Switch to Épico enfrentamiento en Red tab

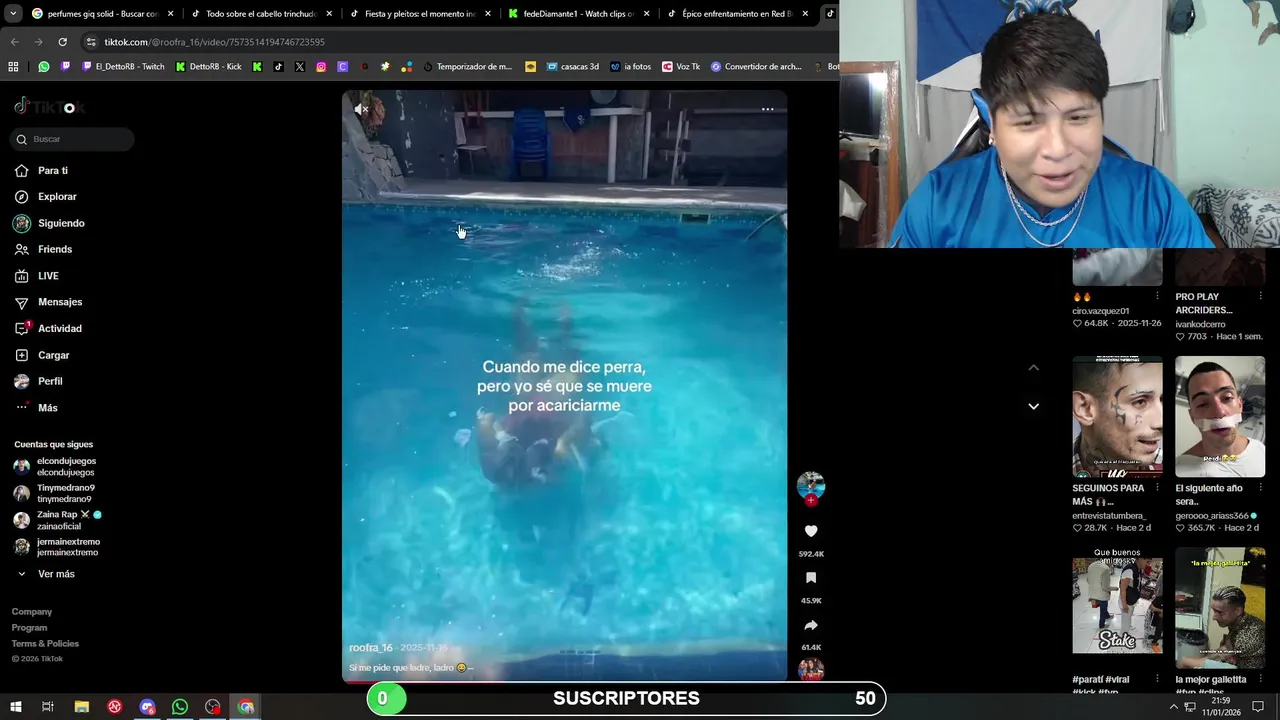click(737, 14)
